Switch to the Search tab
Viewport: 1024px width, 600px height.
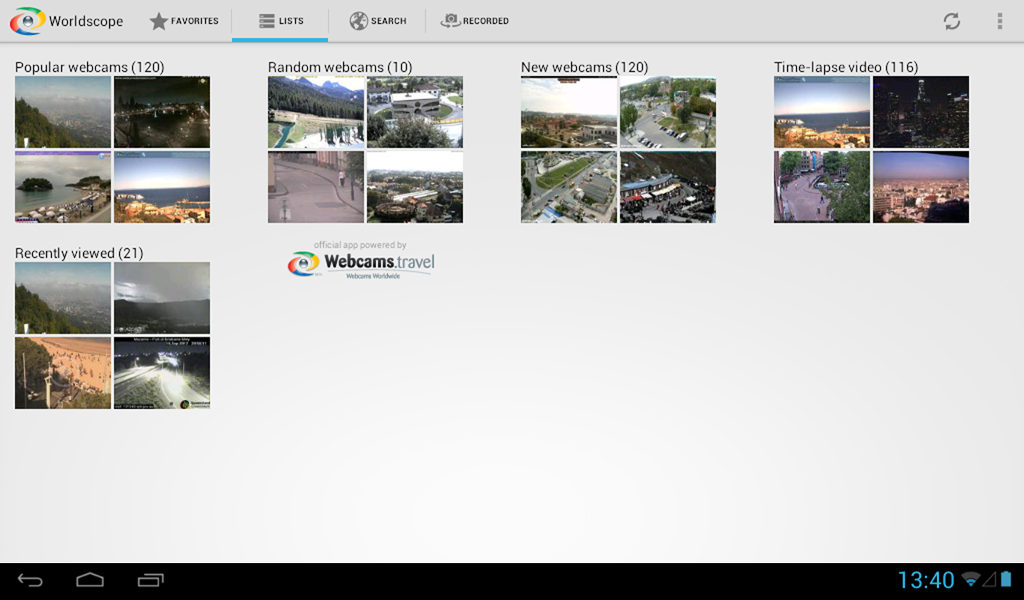coord(377,20)
